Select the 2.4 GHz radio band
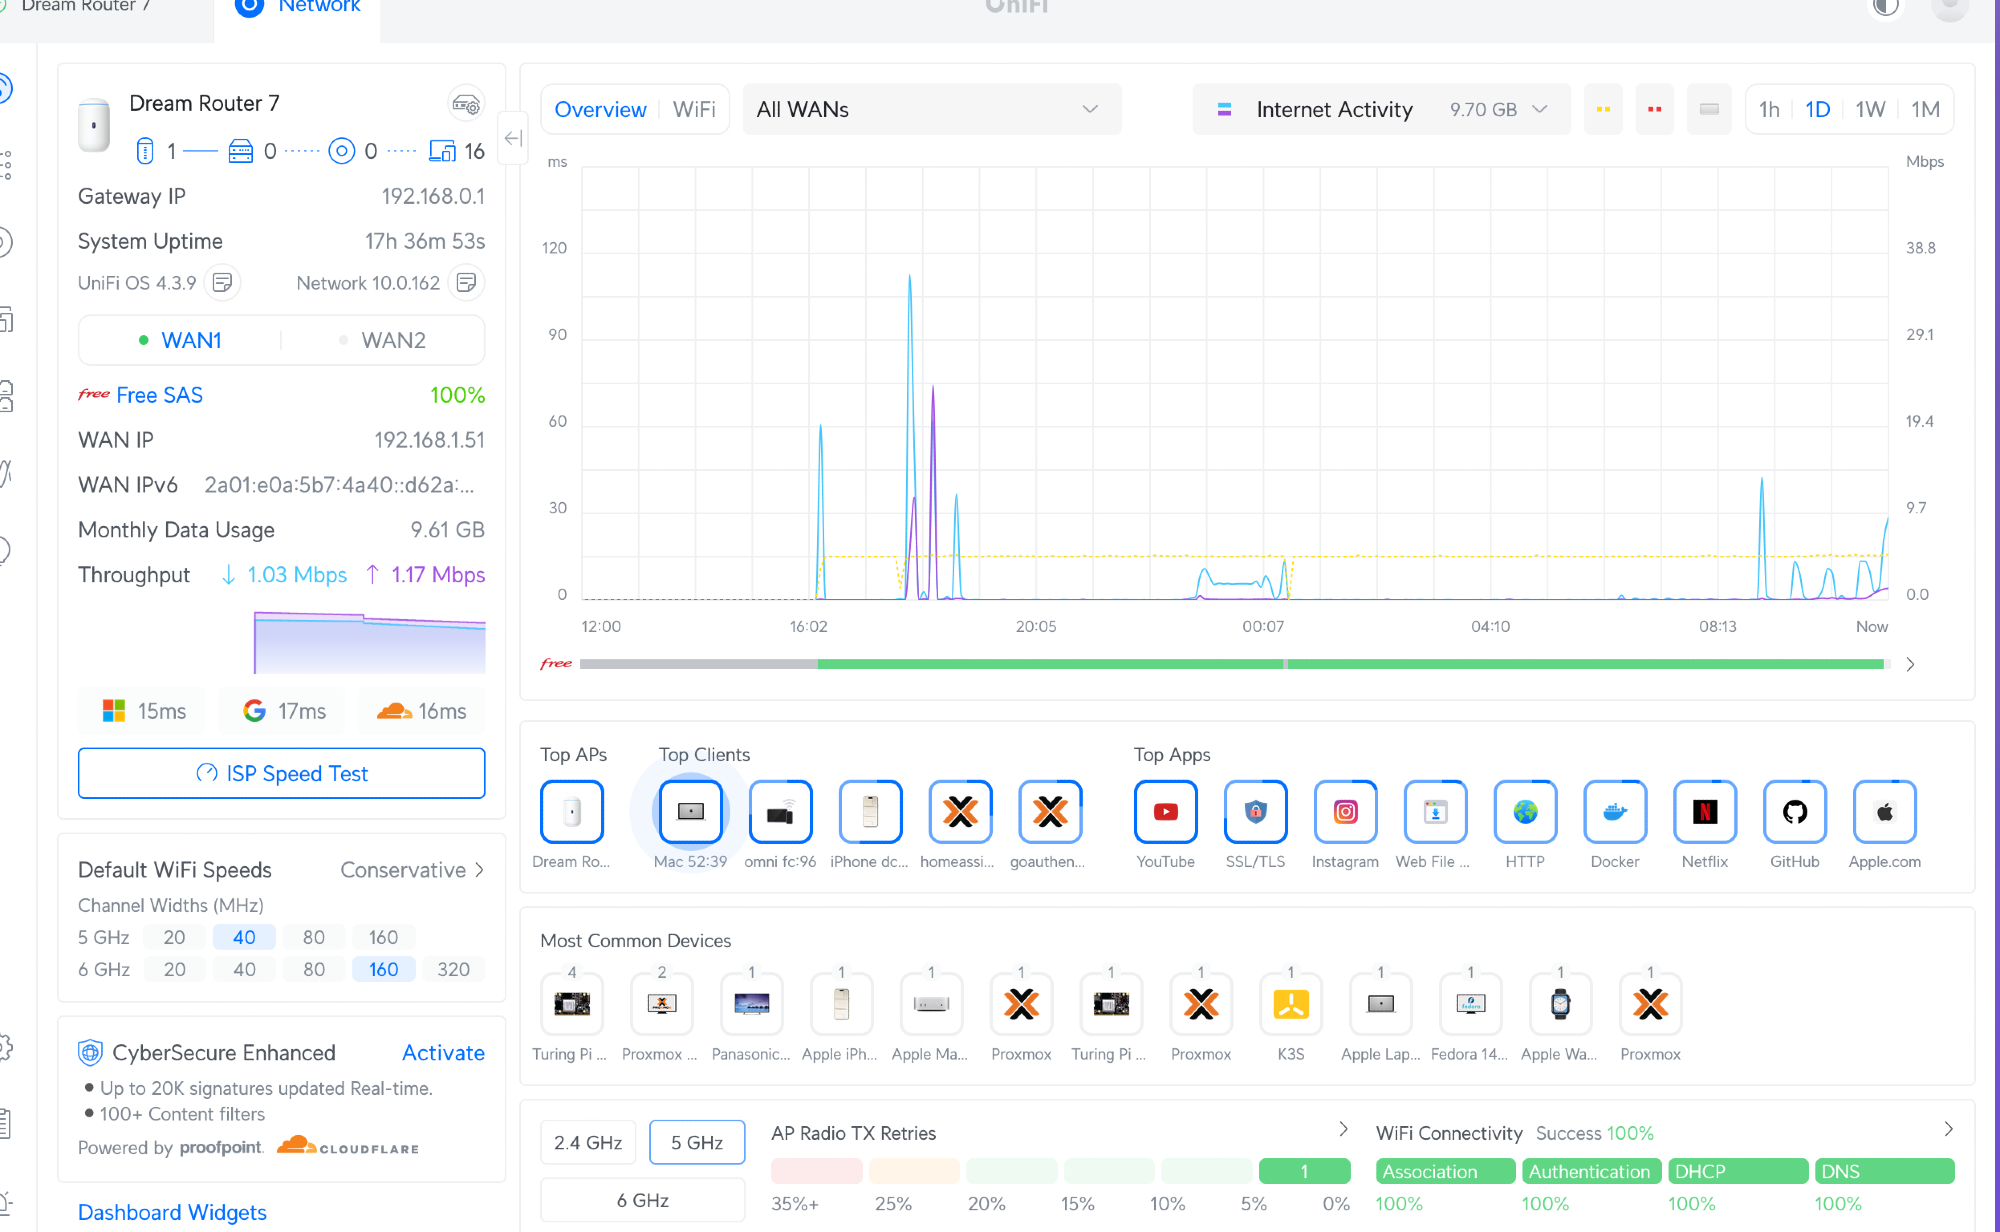Screen dimensions: 2000x1232 coord(588,1142)
